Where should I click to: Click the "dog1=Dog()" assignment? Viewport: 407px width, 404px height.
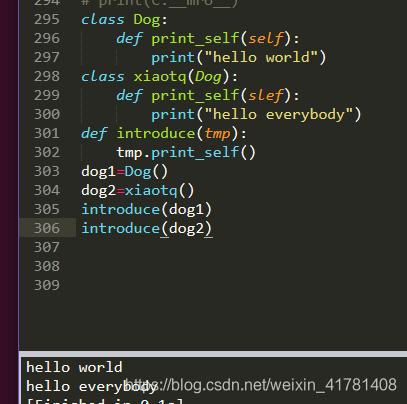(x=125, y=172)
